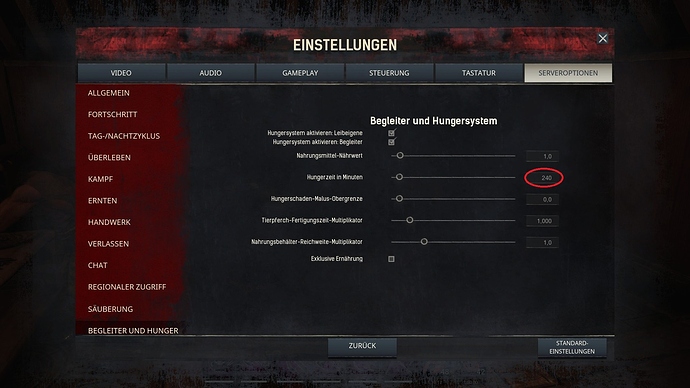
Task: Select Regionaler Zugriff in the sidebar
Action: point(127,287)
